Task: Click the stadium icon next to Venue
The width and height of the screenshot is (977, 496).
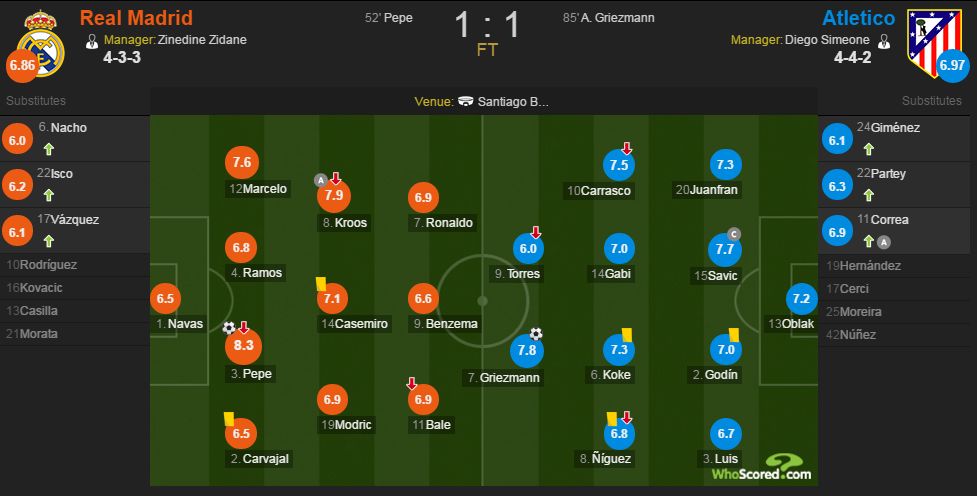Action: [x=465, y=101]
